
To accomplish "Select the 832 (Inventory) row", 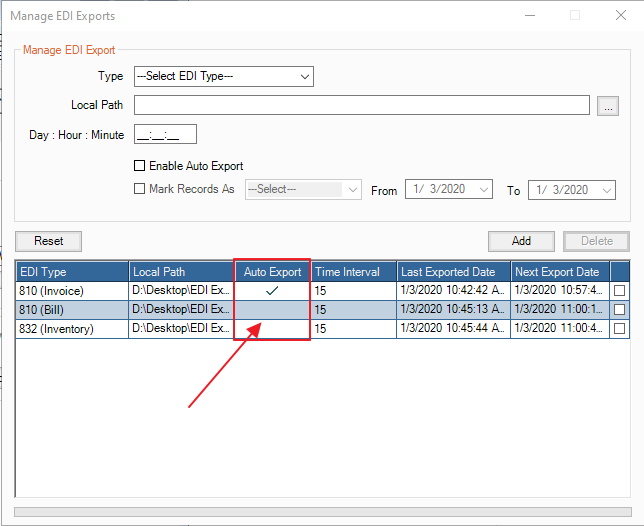I will click(x=72, y=329).
